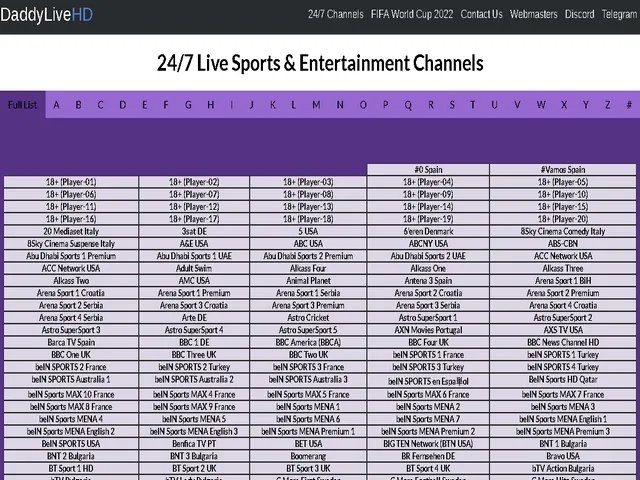Open the 24/7 Channels menu item
640x480 pixels.
pyautogui.click(x=335, y=15)
